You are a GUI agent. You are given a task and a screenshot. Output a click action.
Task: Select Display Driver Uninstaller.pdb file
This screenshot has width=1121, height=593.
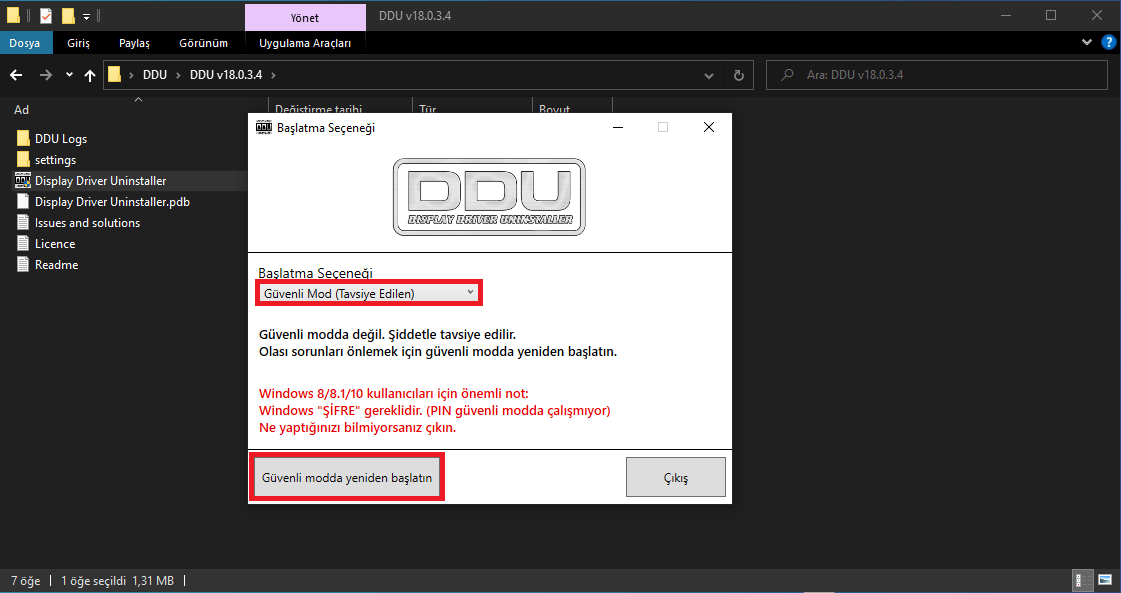pos(112,202)
